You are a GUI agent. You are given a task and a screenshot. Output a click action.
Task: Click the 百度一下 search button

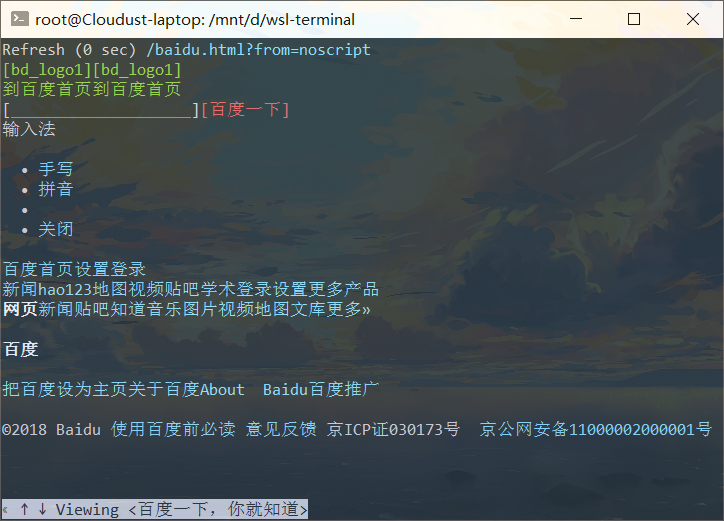(x=246, y=110)
